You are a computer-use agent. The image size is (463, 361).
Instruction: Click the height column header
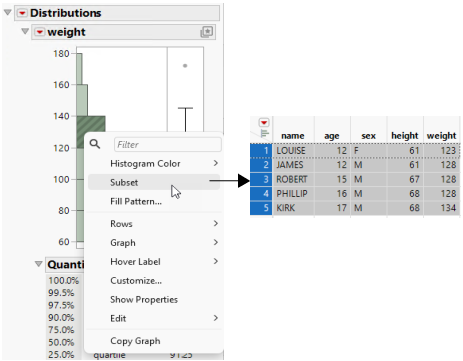(405, 136)
